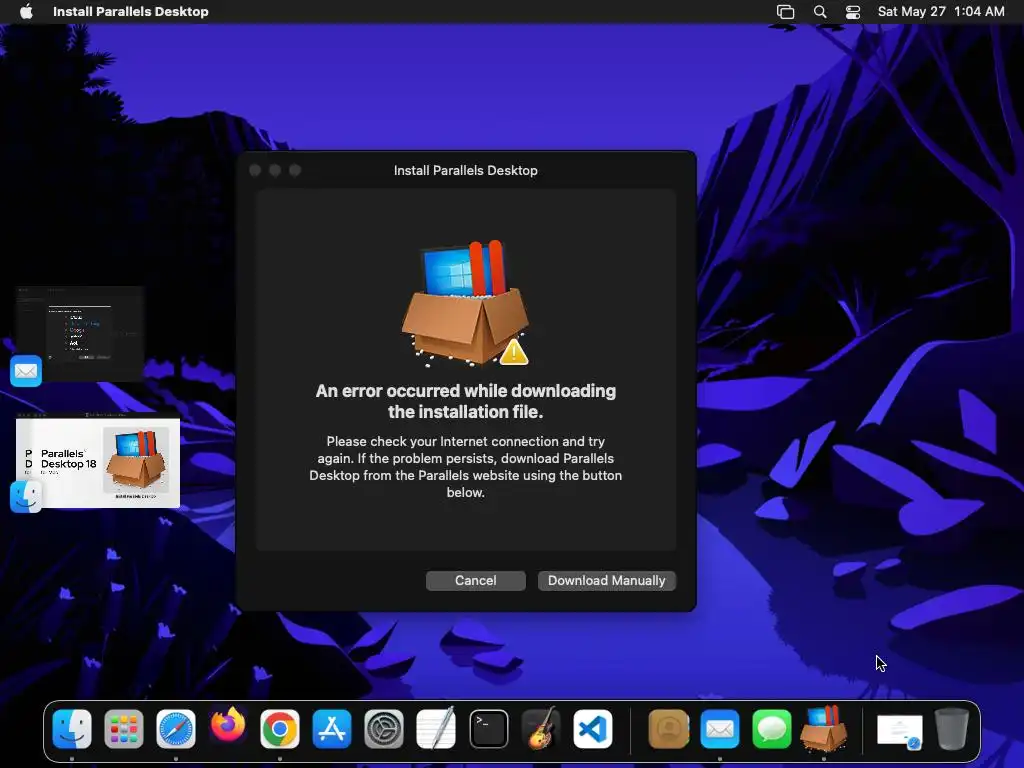Cancel the Parallels installation
The height and width of the screenshot is (768, 1024).
(475, 581)
